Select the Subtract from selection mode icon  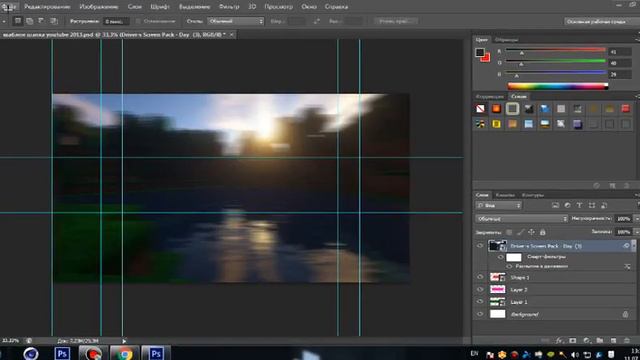coord(41,21)
